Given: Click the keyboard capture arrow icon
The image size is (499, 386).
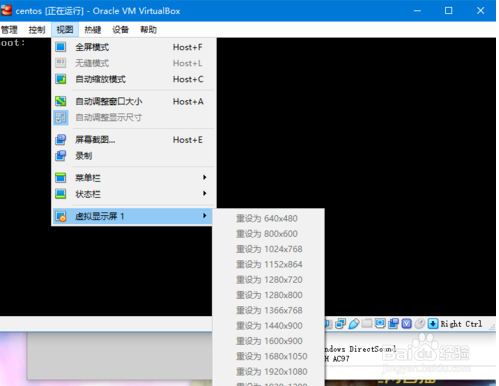Looking at the screenshot, I should (x=433, y=324).
